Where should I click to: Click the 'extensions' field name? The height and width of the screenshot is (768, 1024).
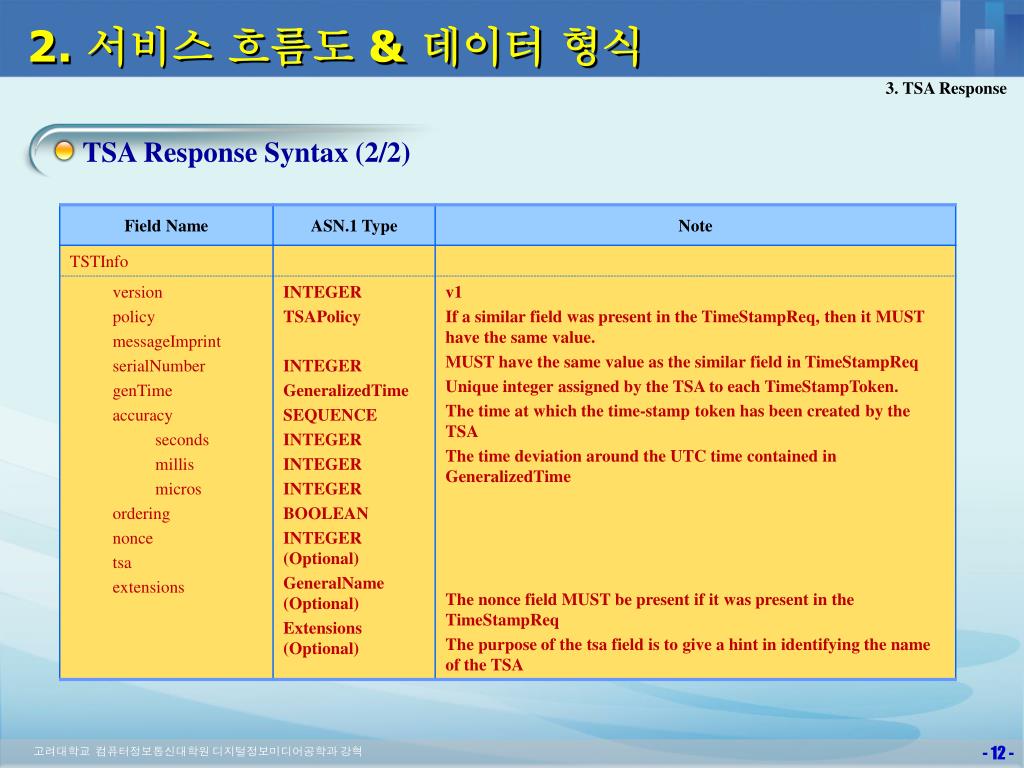148,588
